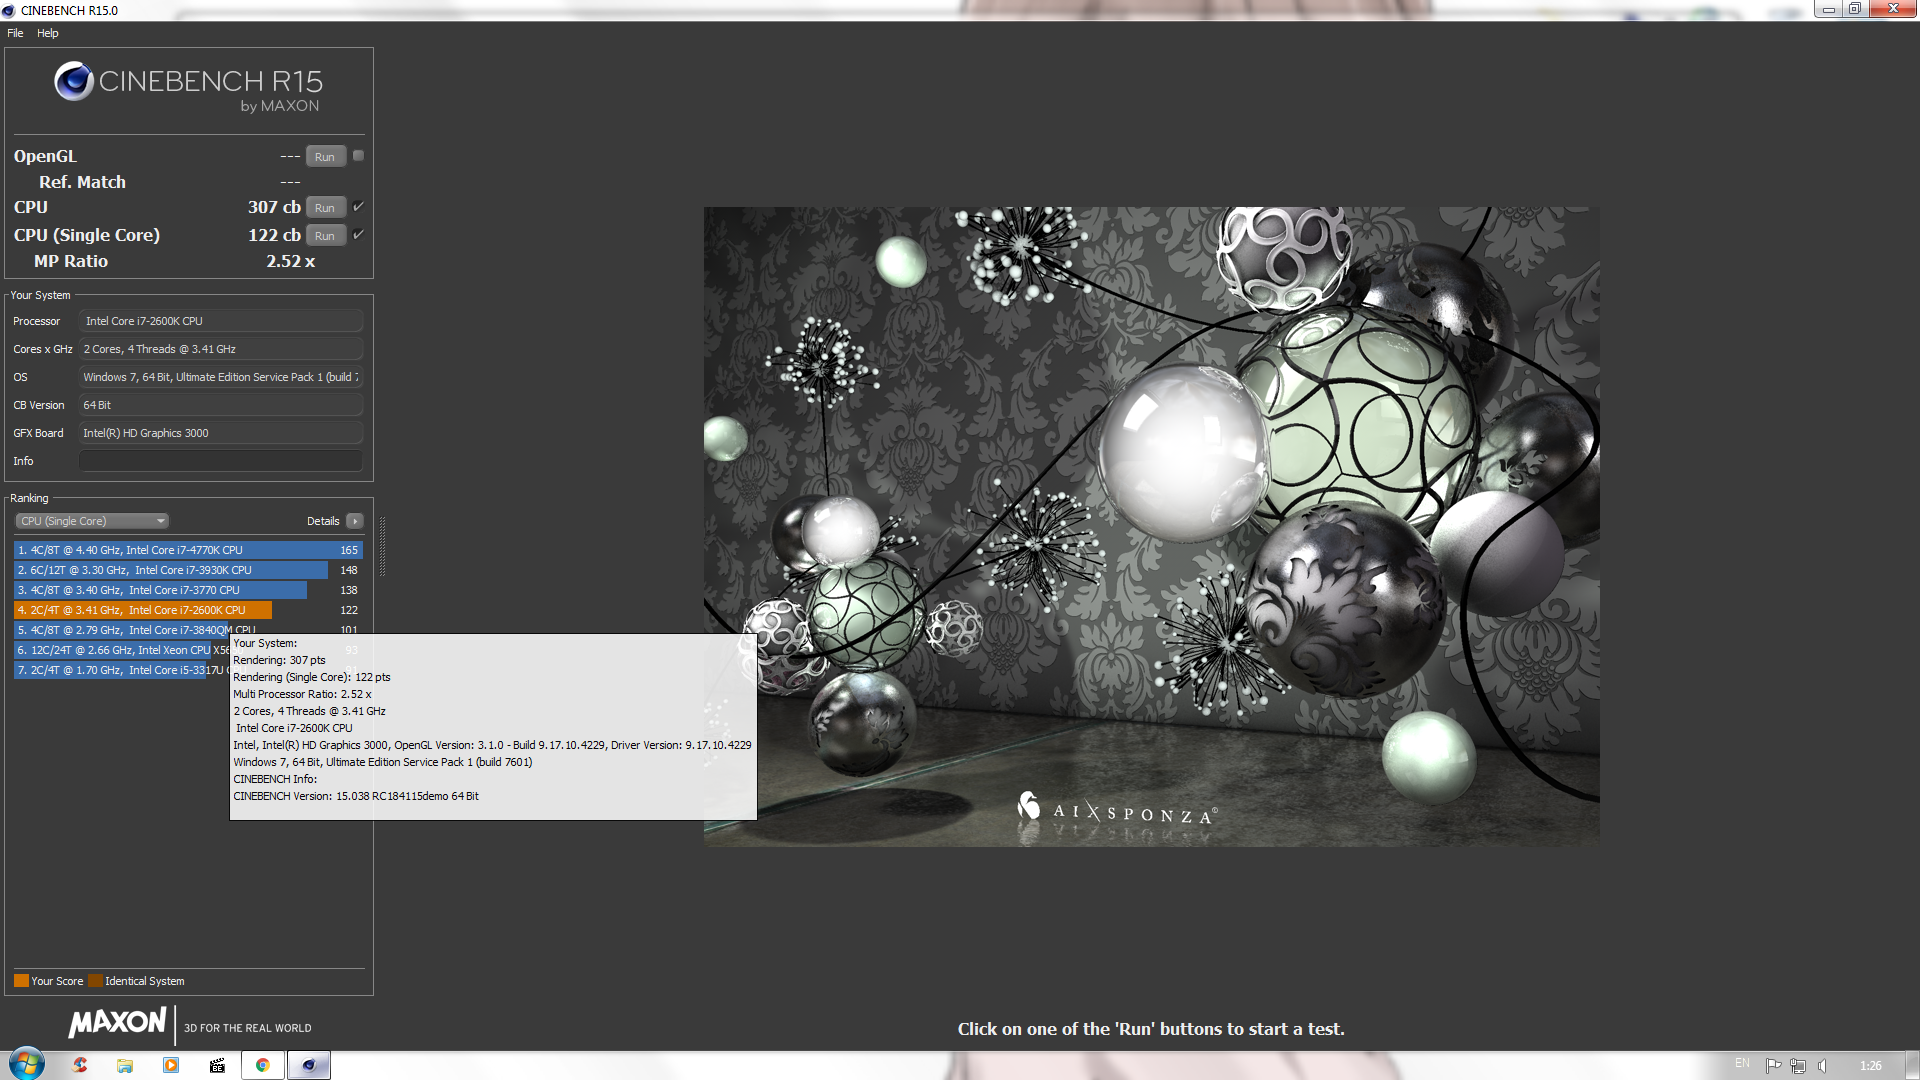Run the OpenGL benchmark test
This screenshot has width=1920, height=1080.
(x=325, y=157)
